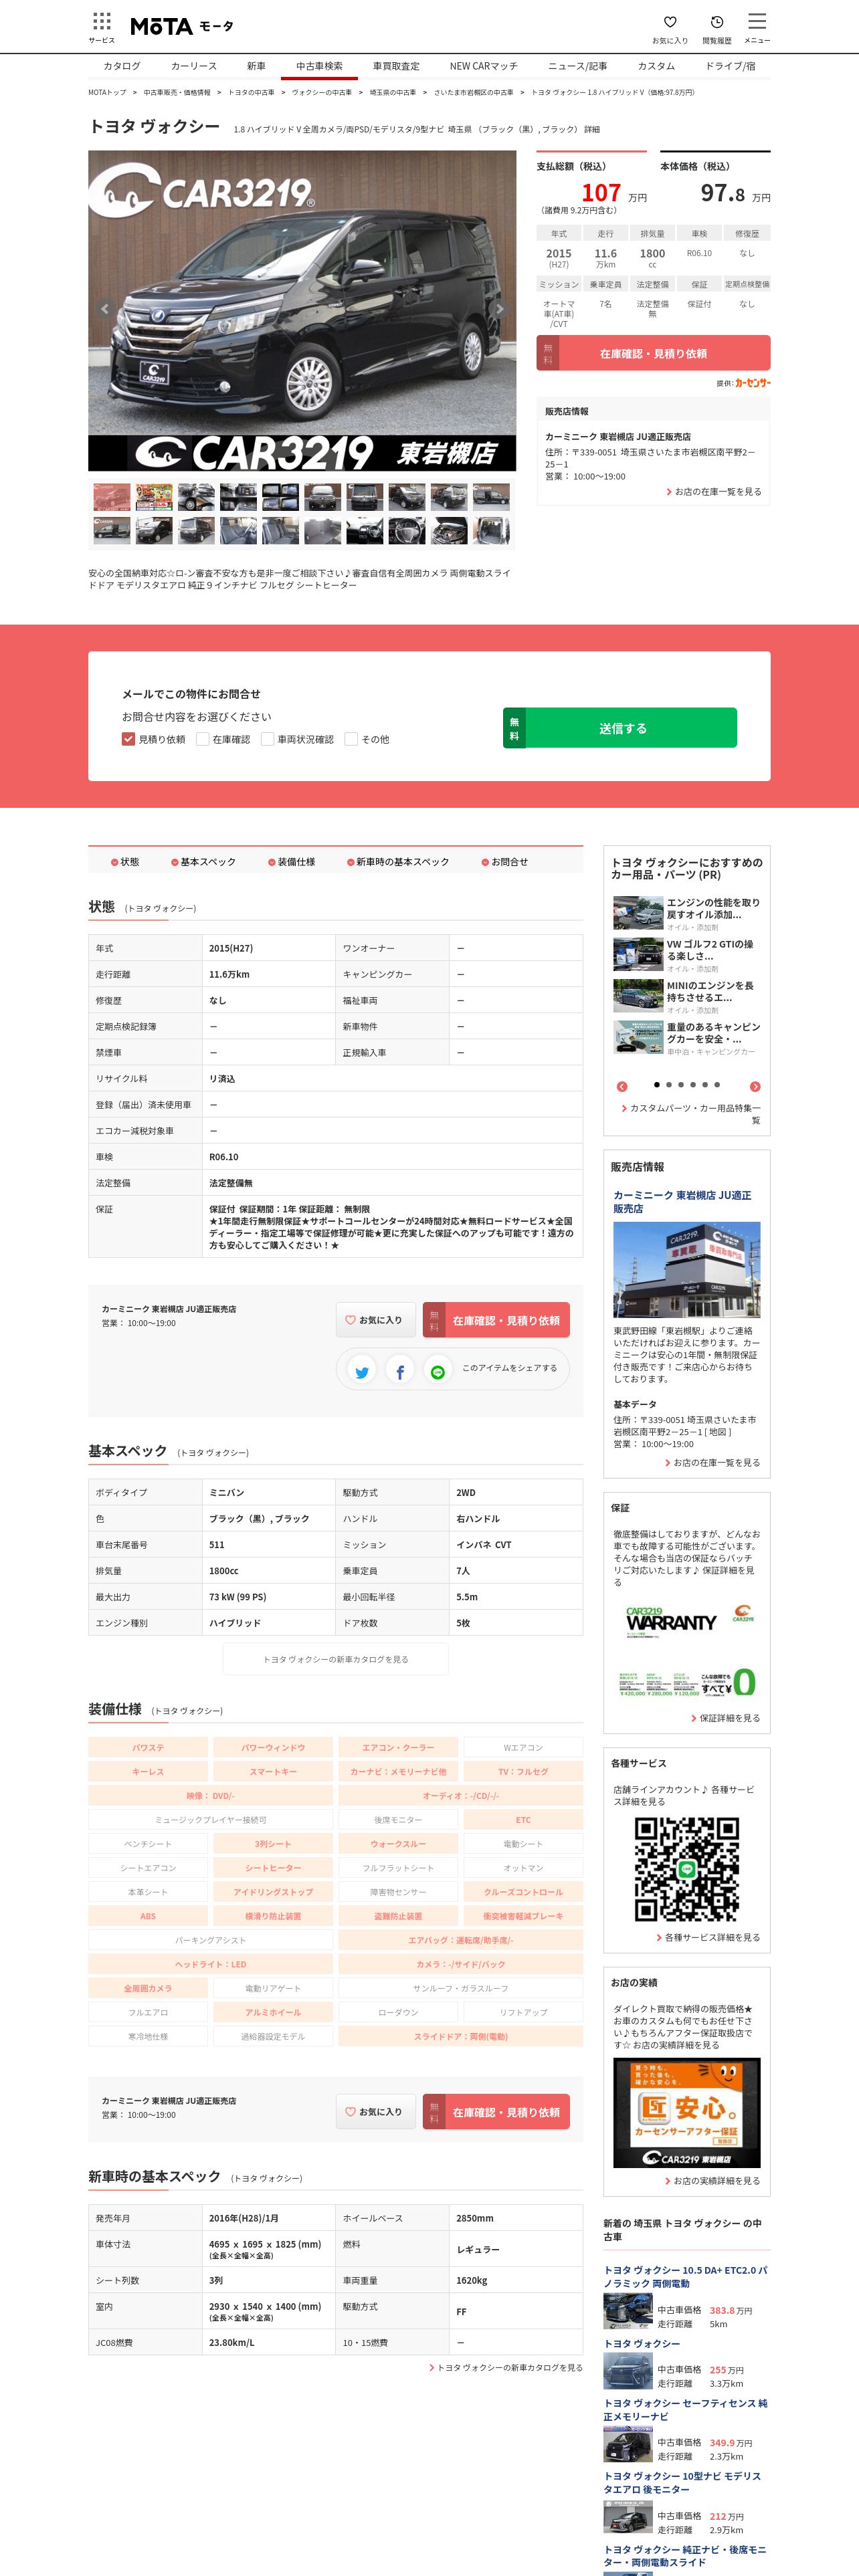Open トヨタの中古車 breadcrumb link
Image resolution: width=859 pixels, height=2576 pixels.
coord(251,92)
